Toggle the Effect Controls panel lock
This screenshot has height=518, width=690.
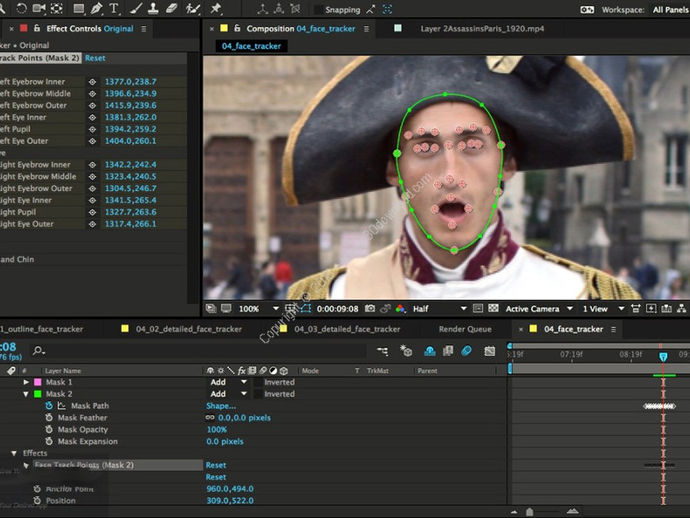pyautogui.click(x=37, y=28)
